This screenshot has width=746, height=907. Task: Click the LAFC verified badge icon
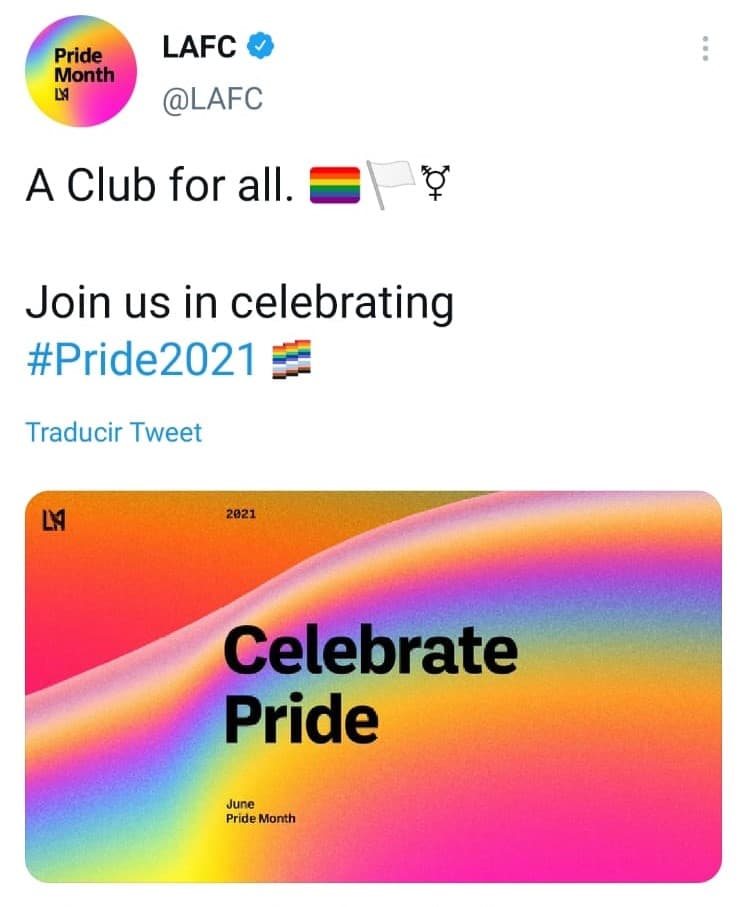tap(260, 44)
